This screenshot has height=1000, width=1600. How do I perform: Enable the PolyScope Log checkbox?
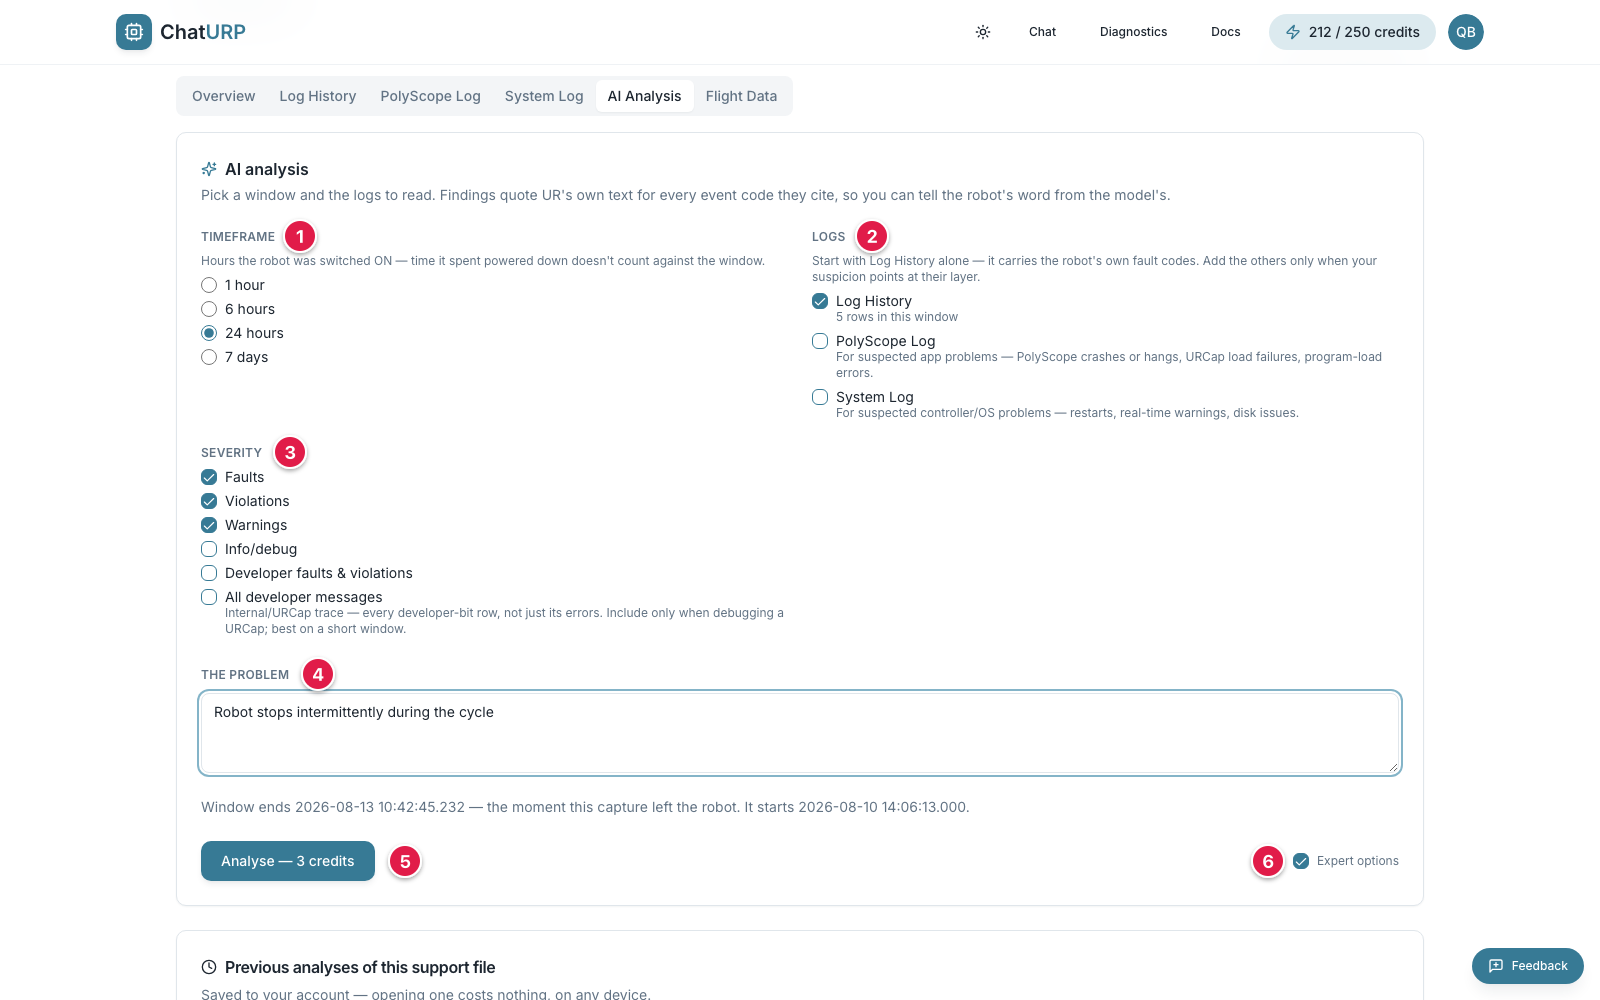point(820,341)
